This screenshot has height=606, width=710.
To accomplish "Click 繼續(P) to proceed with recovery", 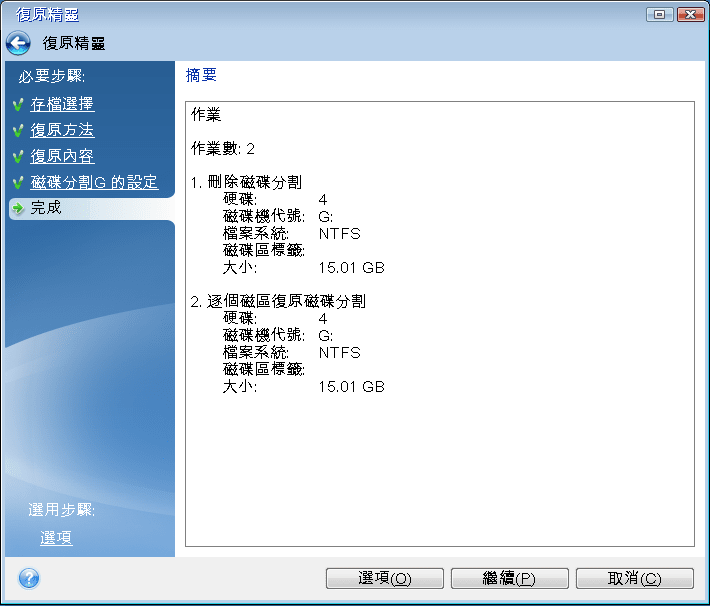I will tap(509, 578).
